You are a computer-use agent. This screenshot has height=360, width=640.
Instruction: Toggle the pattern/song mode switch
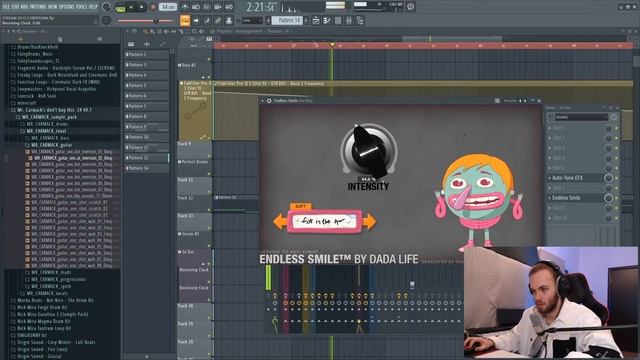(120, 7)
